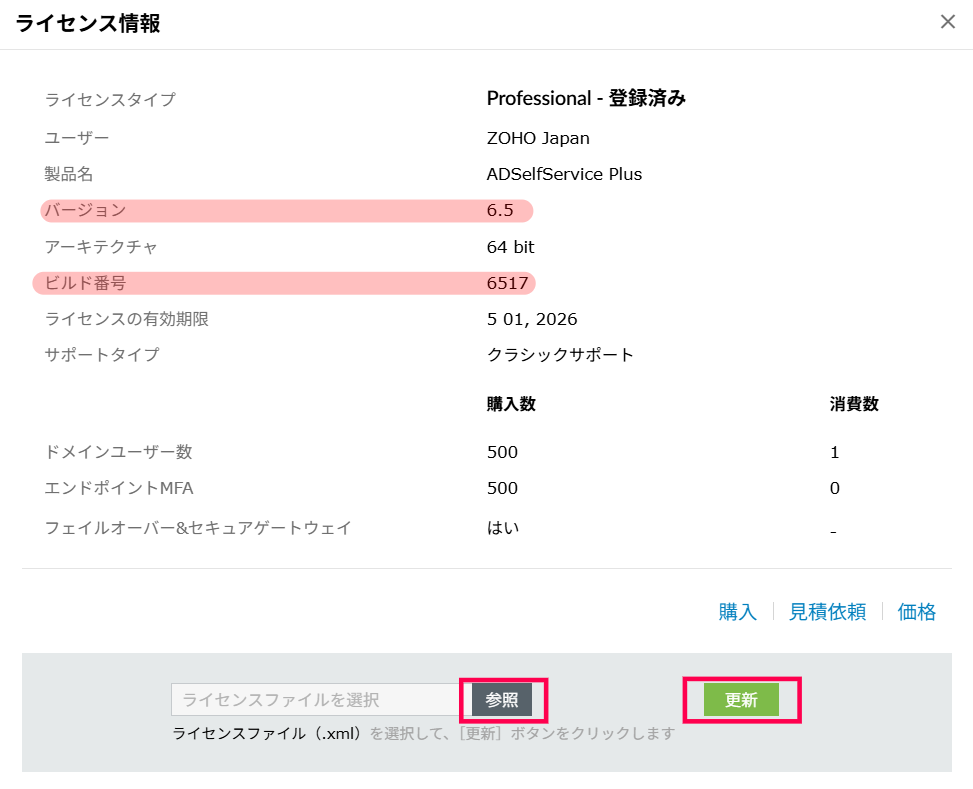Viewport: 973px width, 789px height.
Task: Select the ドメインユーザー数 row label
Action: pos(118,452)
